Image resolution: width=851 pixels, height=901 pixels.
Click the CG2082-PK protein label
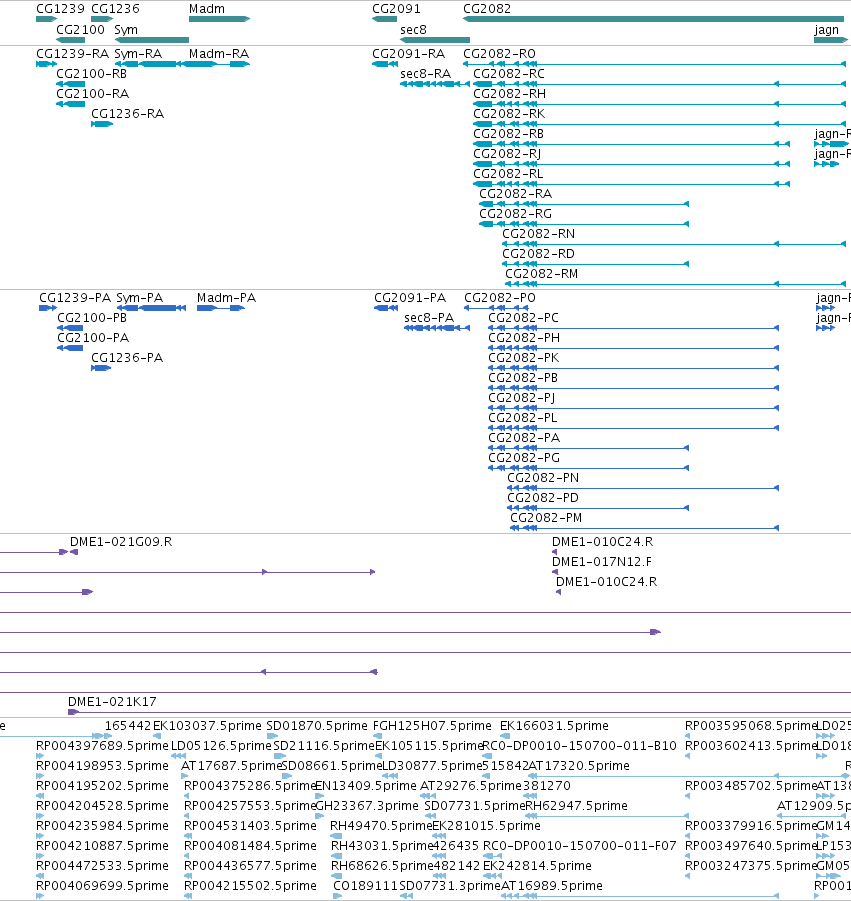point(523,357)
